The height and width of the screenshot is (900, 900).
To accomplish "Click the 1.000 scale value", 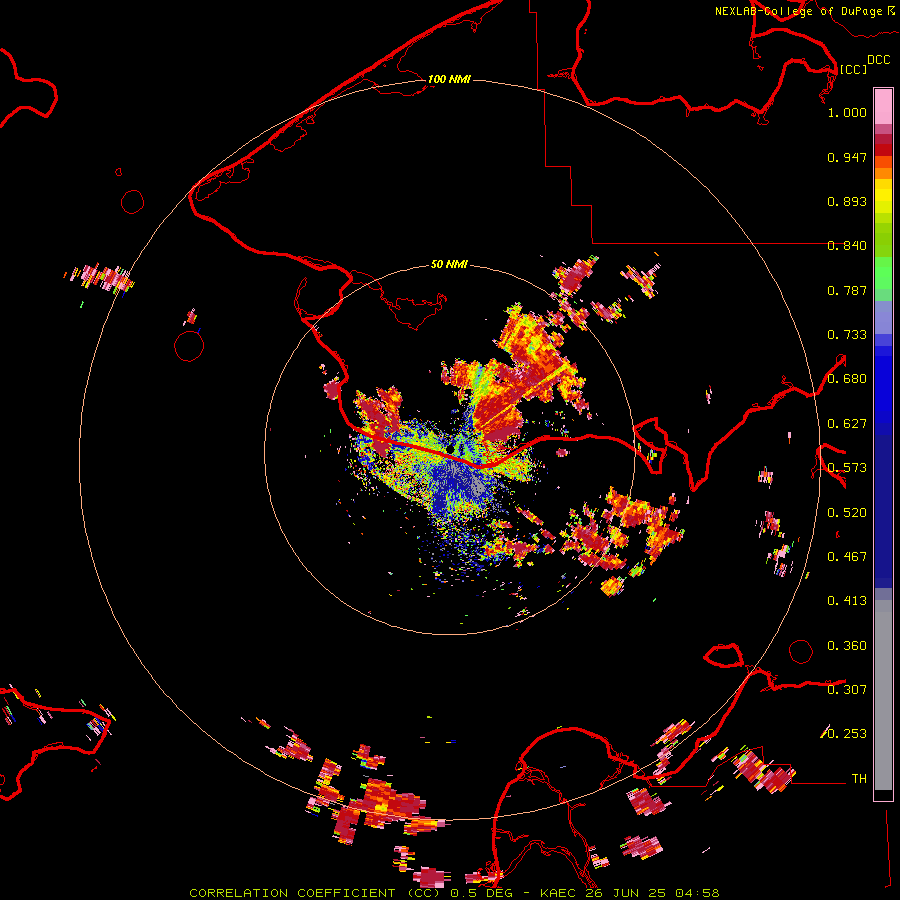I will pyautogui.click(x=847, y=112).
